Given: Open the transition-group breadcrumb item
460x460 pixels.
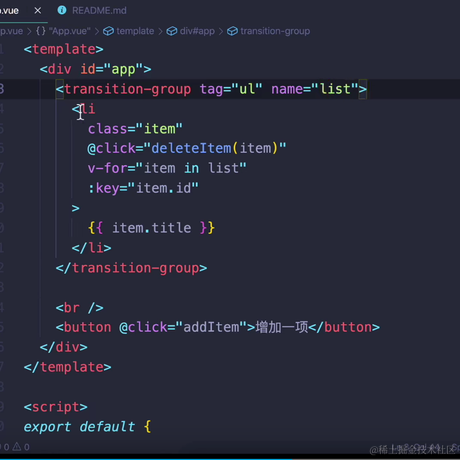Looking at the screenshot, I should 275,31.
